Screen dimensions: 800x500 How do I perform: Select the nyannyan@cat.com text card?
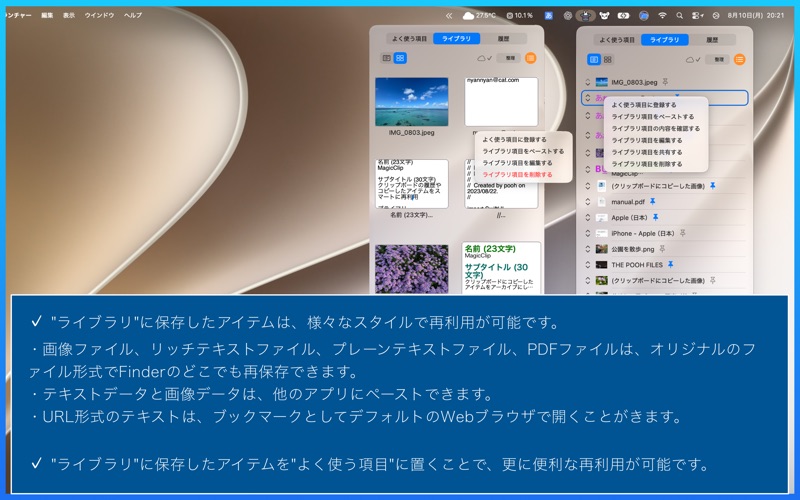501,102
